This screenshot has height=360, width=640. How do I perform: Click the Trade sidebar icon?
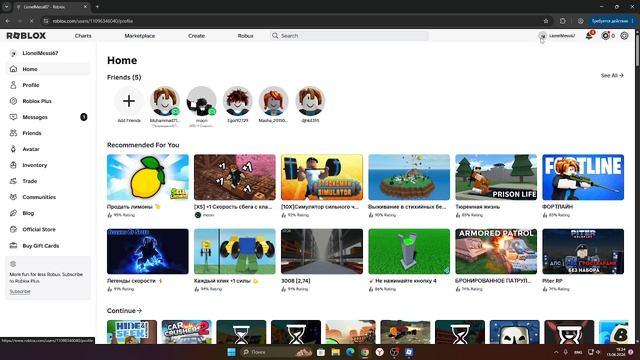13,181
